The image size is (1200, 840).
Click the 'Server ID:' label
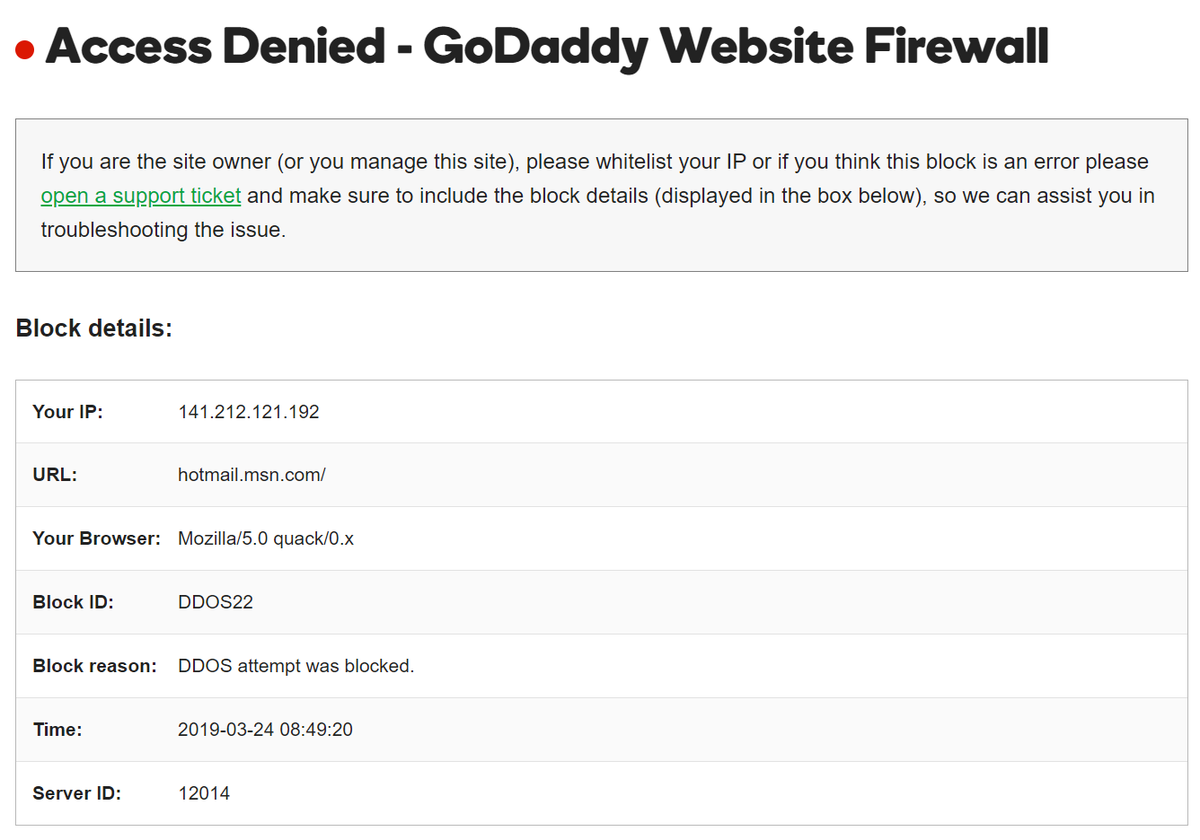coord(76,794)
